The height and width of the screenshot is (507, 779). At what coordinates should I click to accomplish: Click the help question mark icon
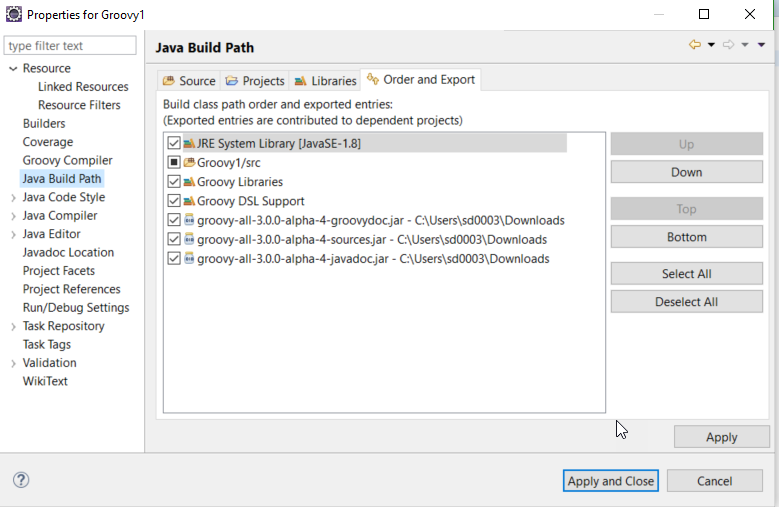point(21,480)
